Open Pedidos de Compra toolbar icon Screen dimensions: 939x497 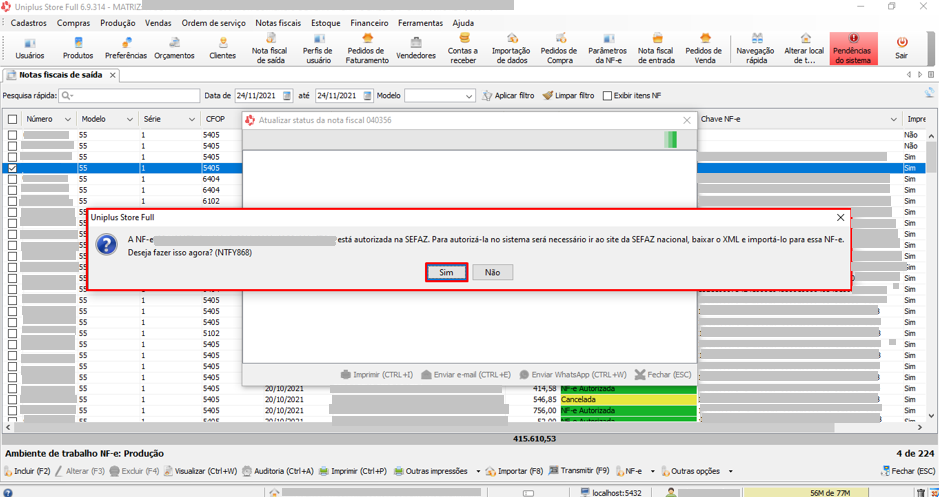(x=559, y=49)
